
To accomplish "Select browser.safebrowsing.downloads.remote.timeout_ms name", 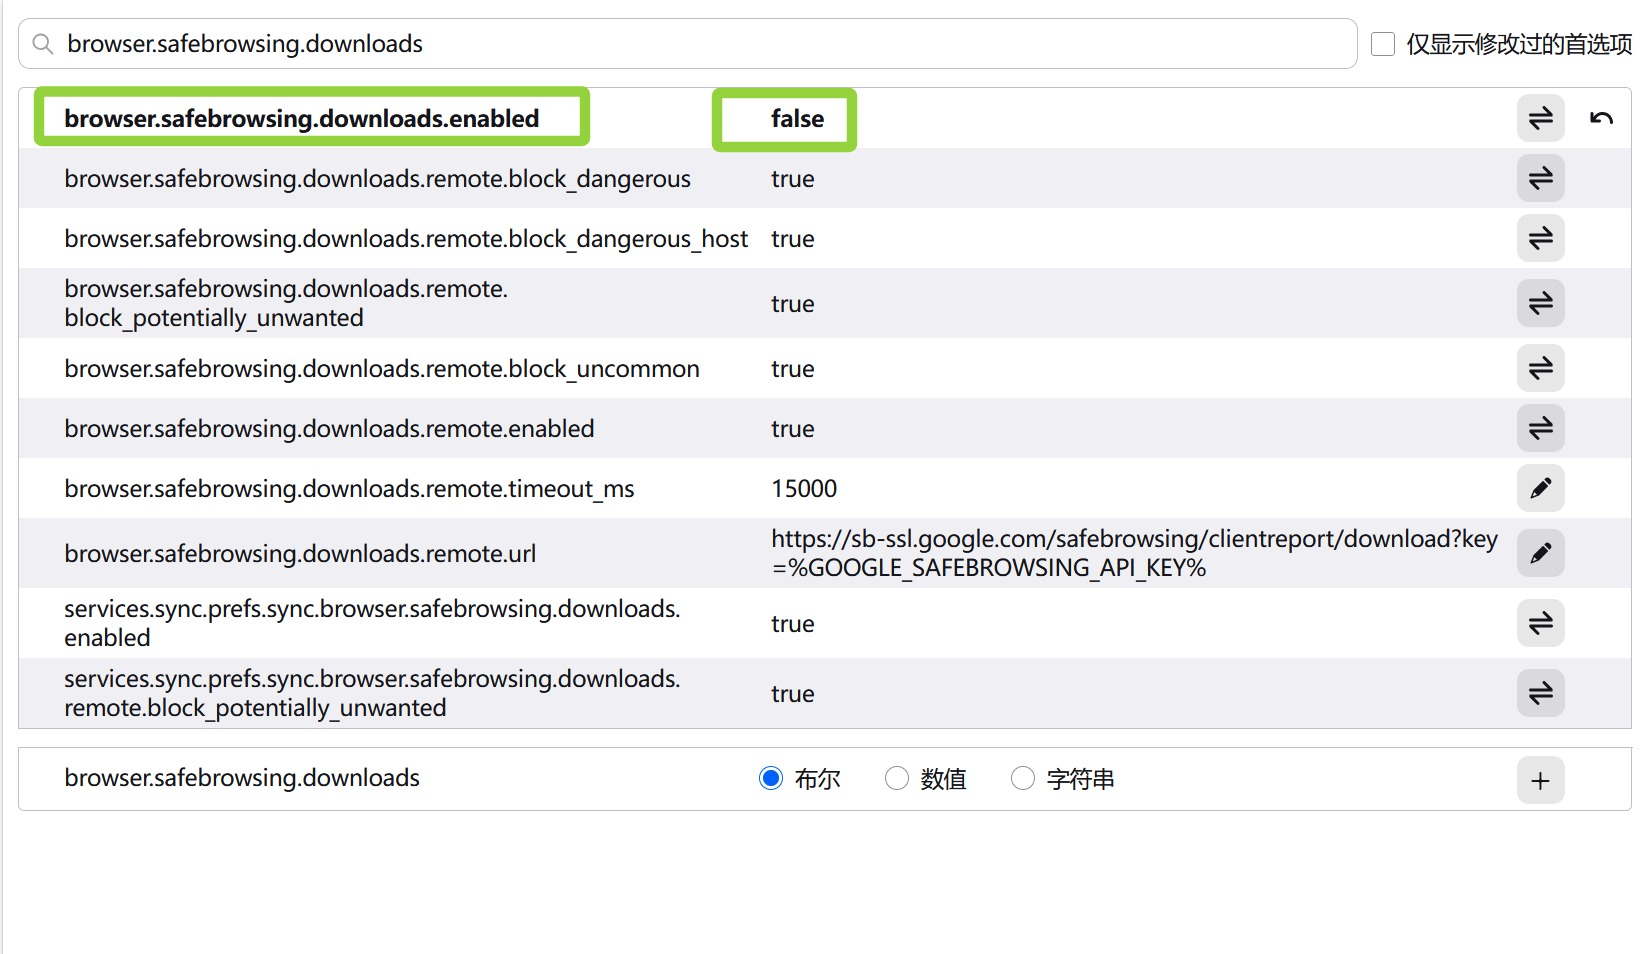I will [349, 489].
